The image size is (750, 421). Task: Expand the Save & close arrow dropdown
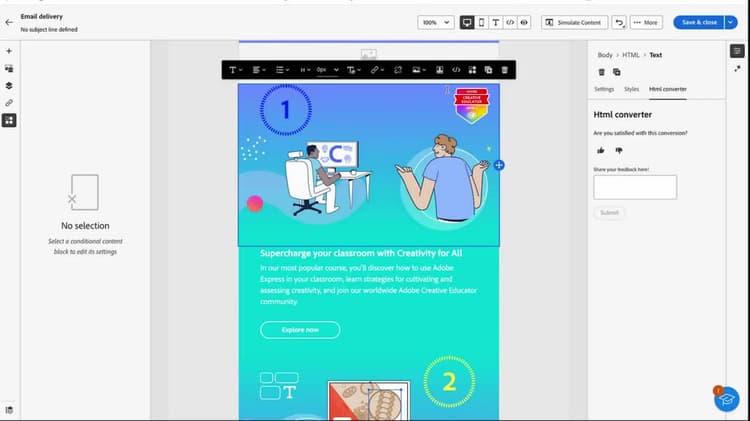point(731,22)
